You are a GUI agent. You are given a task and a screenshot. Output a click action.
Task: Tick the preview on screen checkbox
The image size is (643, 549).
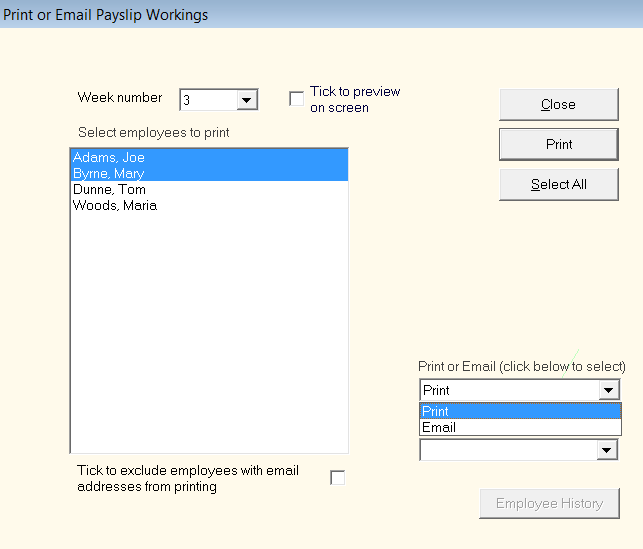[x=296, y=99]
